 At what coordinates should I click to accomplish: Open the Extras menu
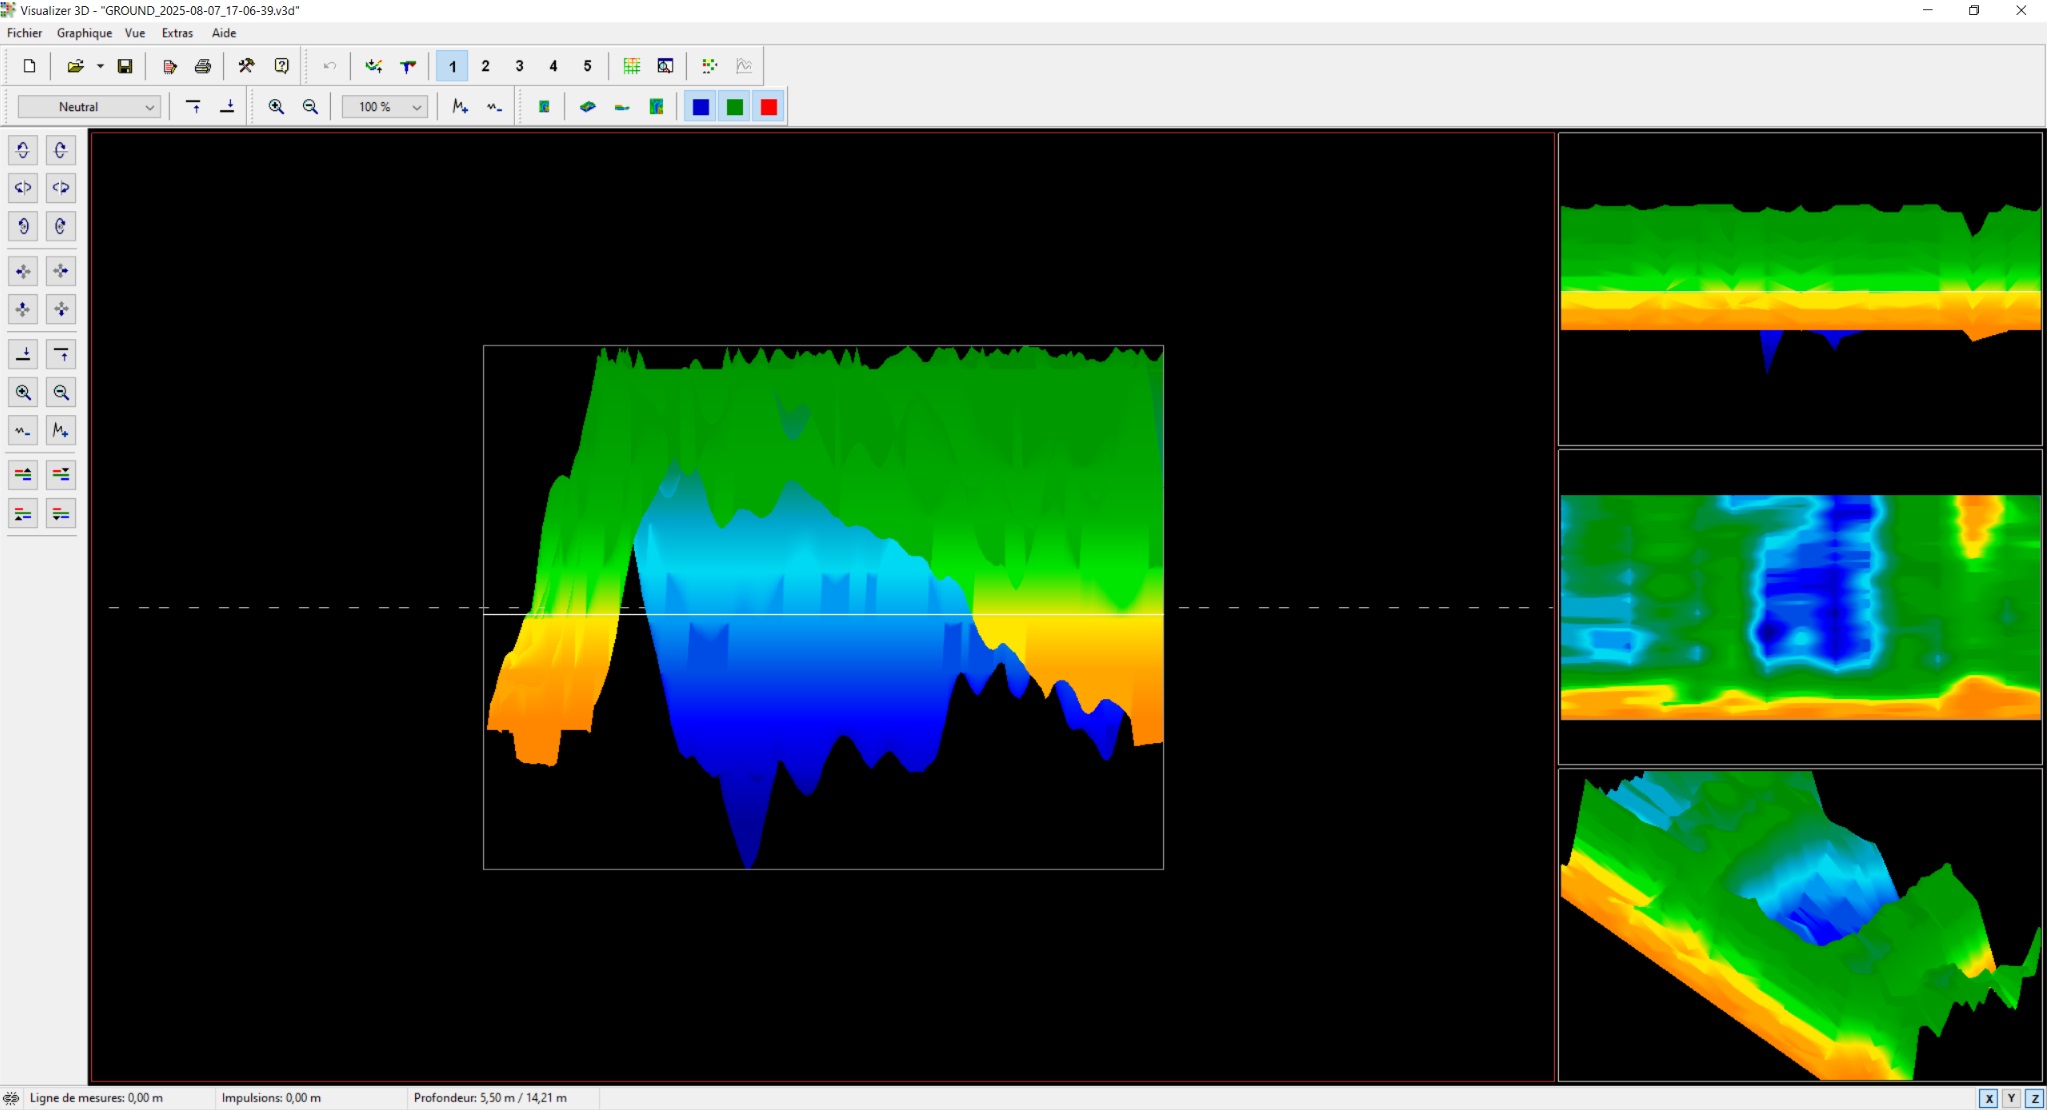click(177, 33)
